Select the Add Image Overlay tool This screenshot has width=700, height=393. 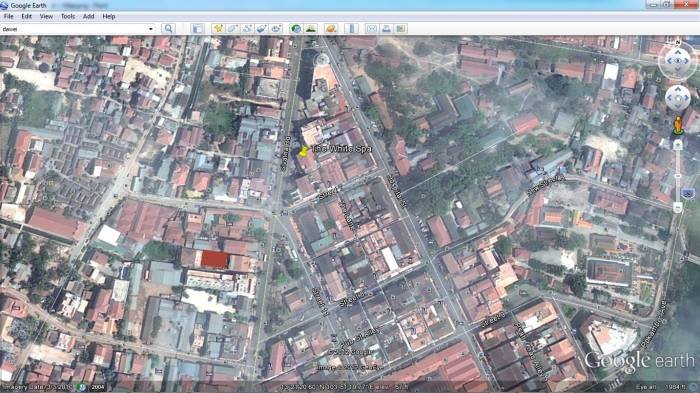[262, 29]
